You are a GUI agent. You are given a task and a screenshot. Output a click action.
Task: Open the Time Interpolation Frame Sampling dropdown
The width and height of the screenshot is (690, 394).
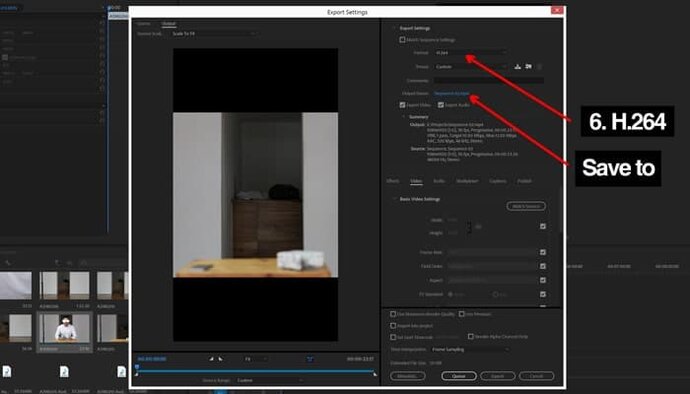tap(470, 349)
